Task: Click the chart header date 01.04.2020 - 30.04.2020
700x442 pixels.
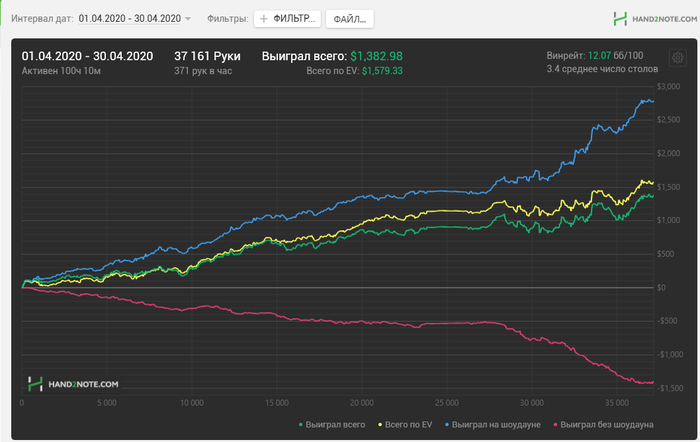Action: [x=87, y=56]
